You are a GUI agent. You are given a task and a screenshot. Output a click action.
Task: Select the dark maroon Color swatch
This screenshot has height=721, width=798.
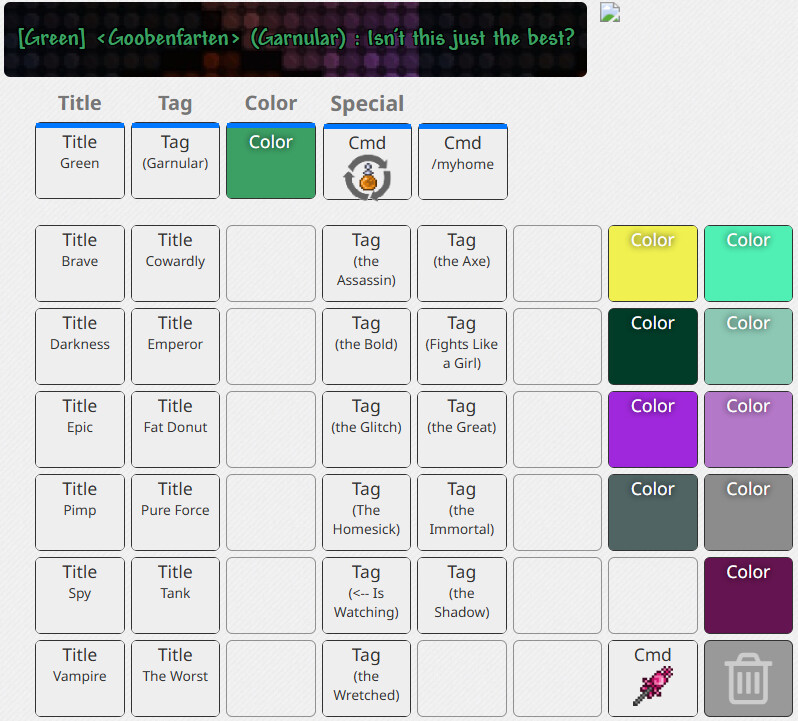pos(748,596)
